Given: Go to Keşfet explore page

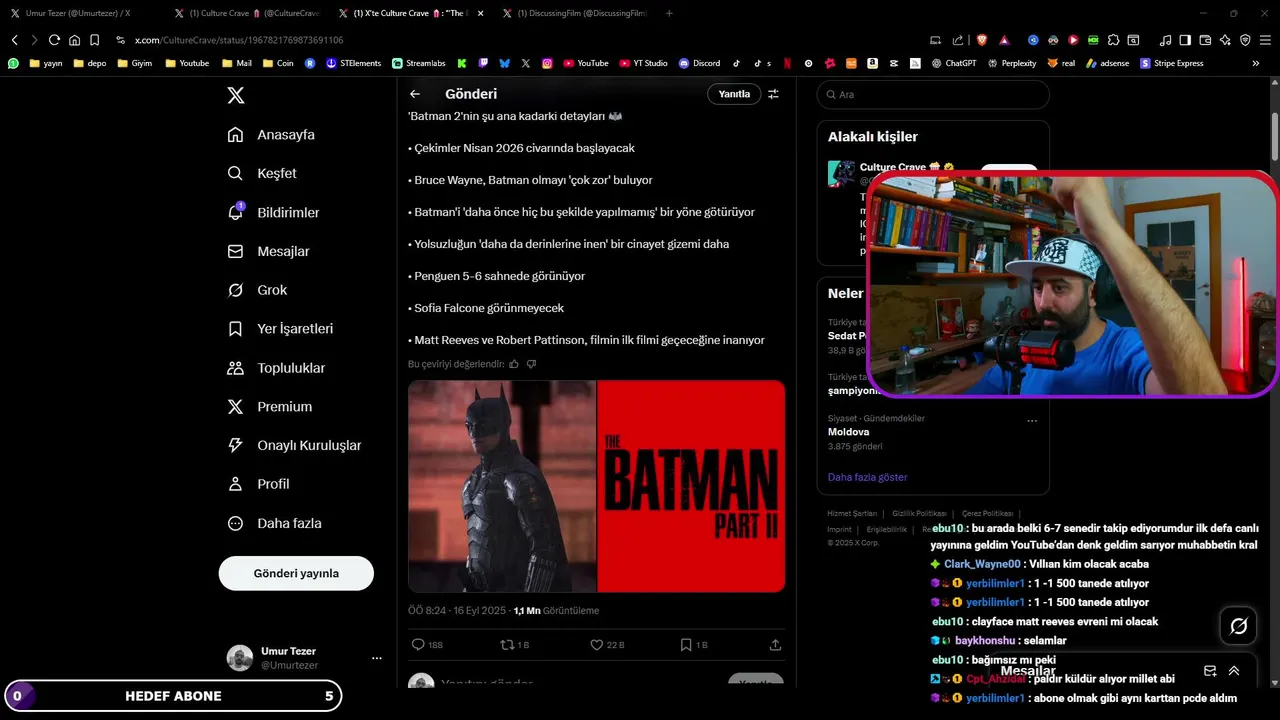Looking at the screenshot, I should (x=262, y=173).
